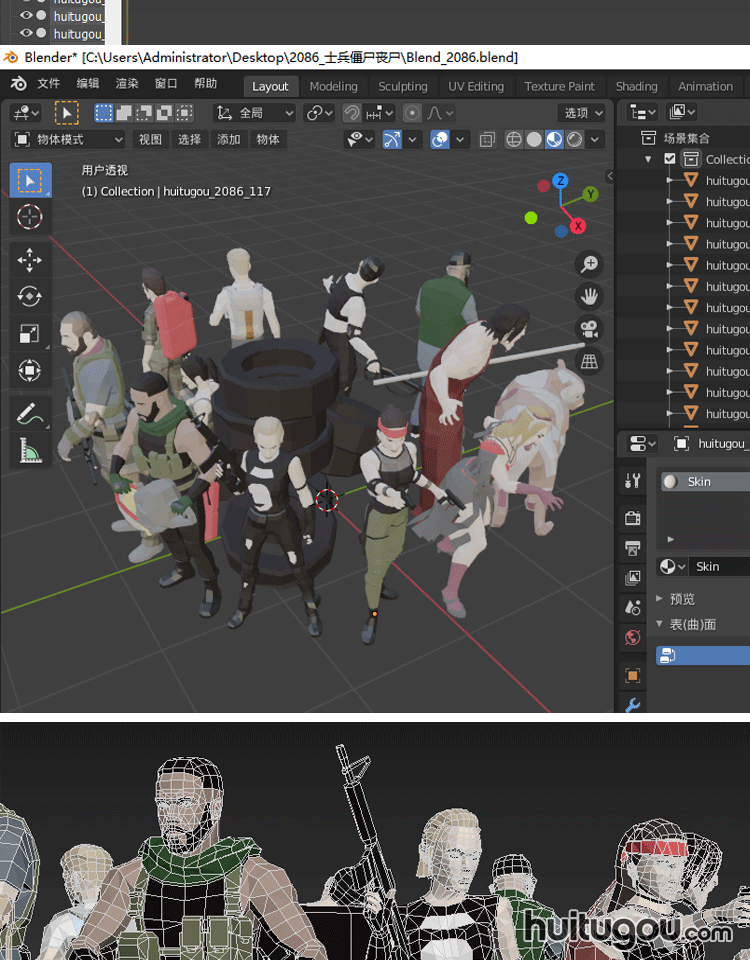Viewport: 750px width, 960px height.
Task: Select the Move tool in the left toolbar
Action: (x=30, y=260)
